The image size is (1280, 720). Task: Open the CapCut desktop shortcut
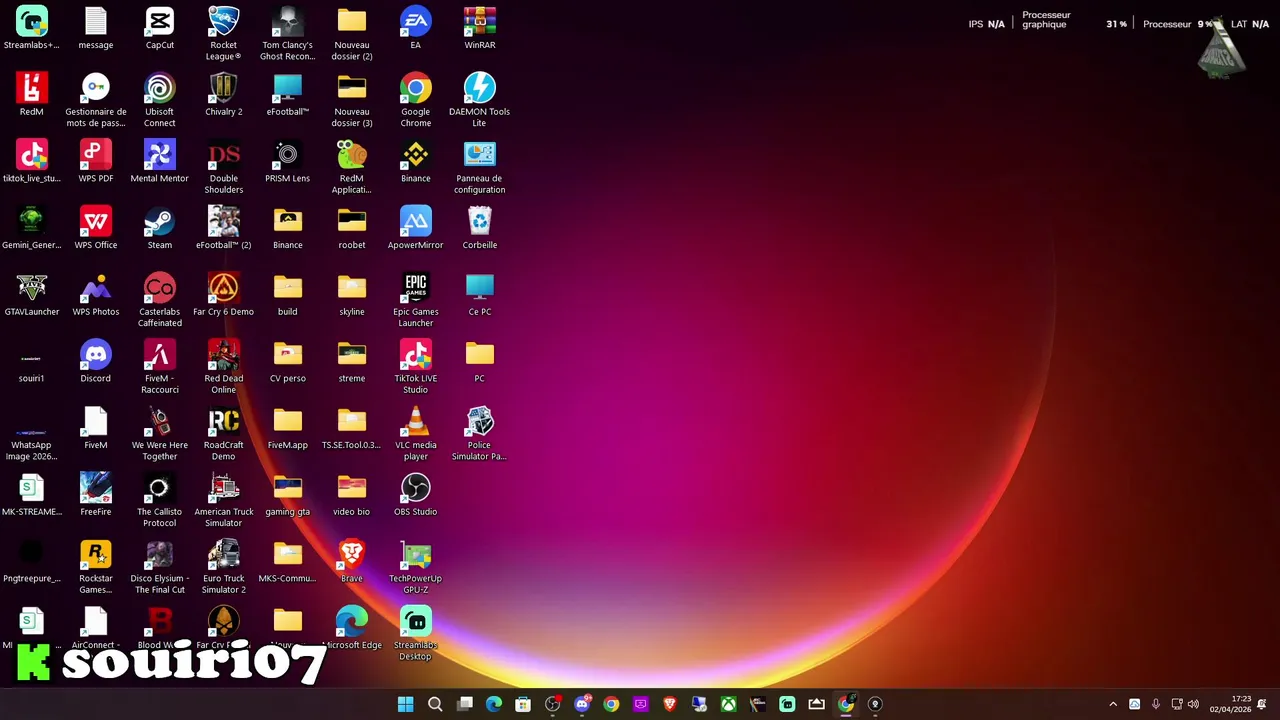(x=159, y=28)
